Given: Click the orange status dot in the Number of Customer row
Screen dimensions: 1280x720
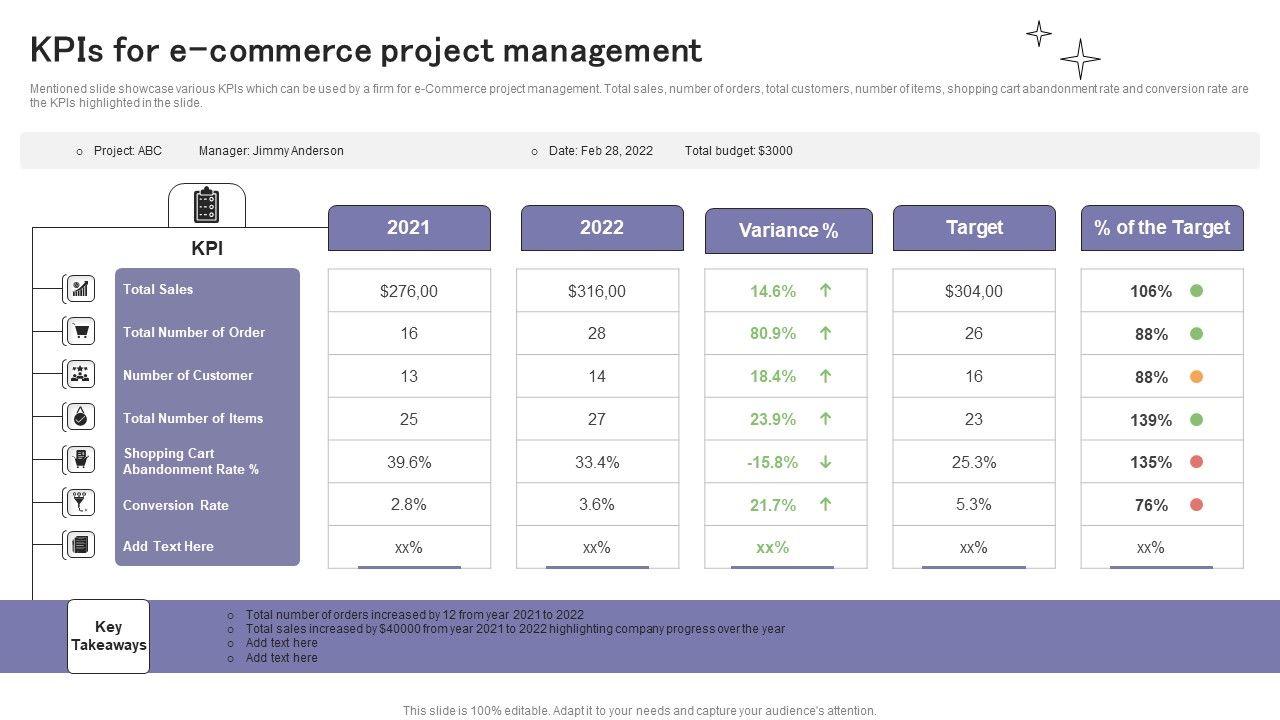Looking at the screenshot, I should (1196, 376).
